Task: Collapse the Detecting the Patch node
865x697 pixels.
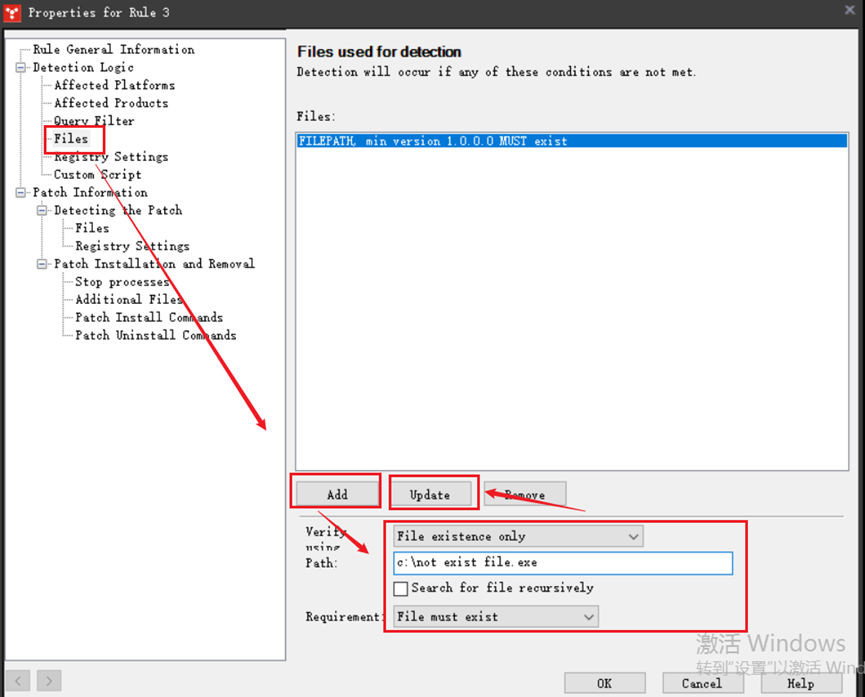Action: [43, 211]
